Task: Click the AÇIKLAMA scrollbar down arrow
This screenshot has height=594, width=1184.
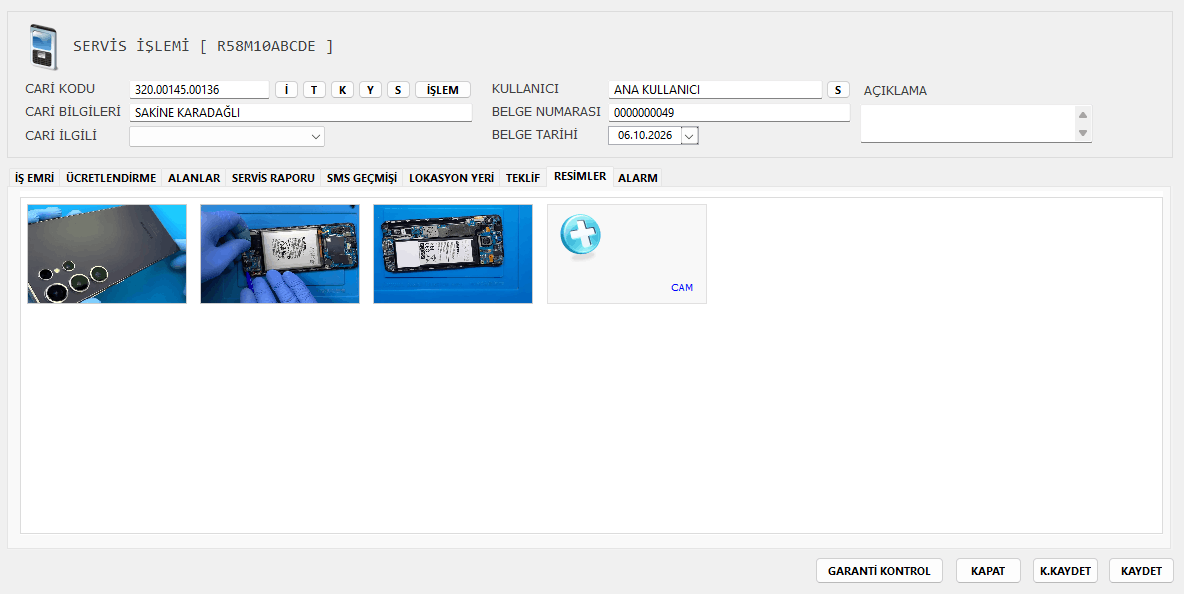Action: [x=1083, y=133]
